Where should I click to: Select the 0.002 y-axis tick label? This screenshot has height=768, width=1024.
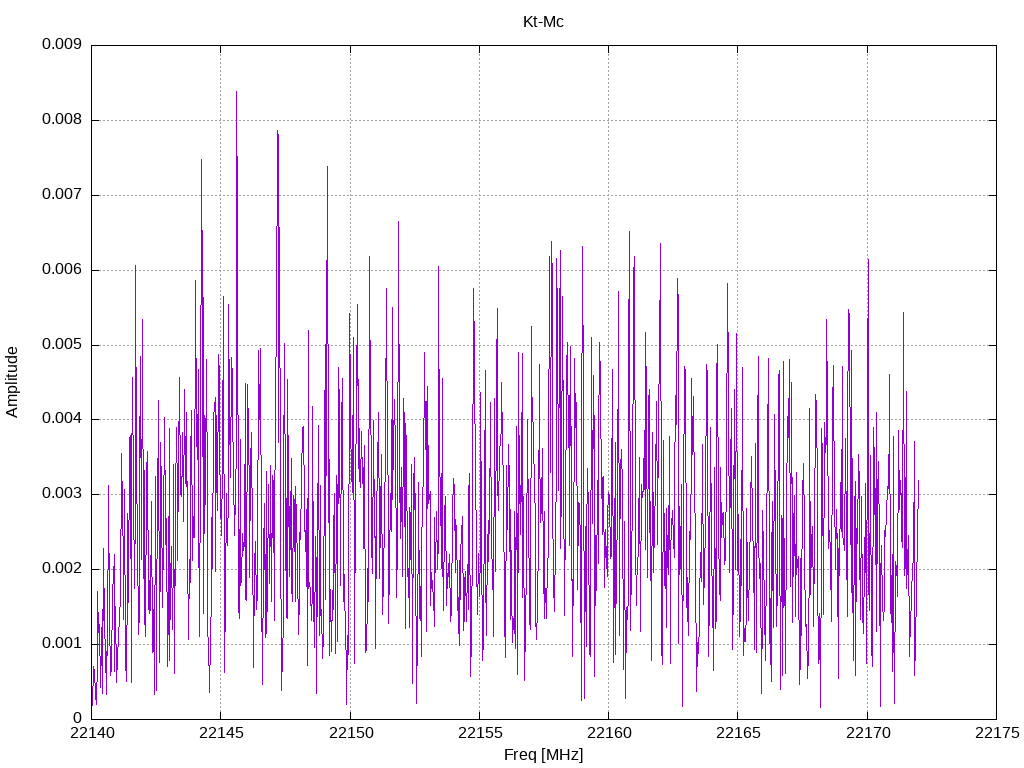61,569
